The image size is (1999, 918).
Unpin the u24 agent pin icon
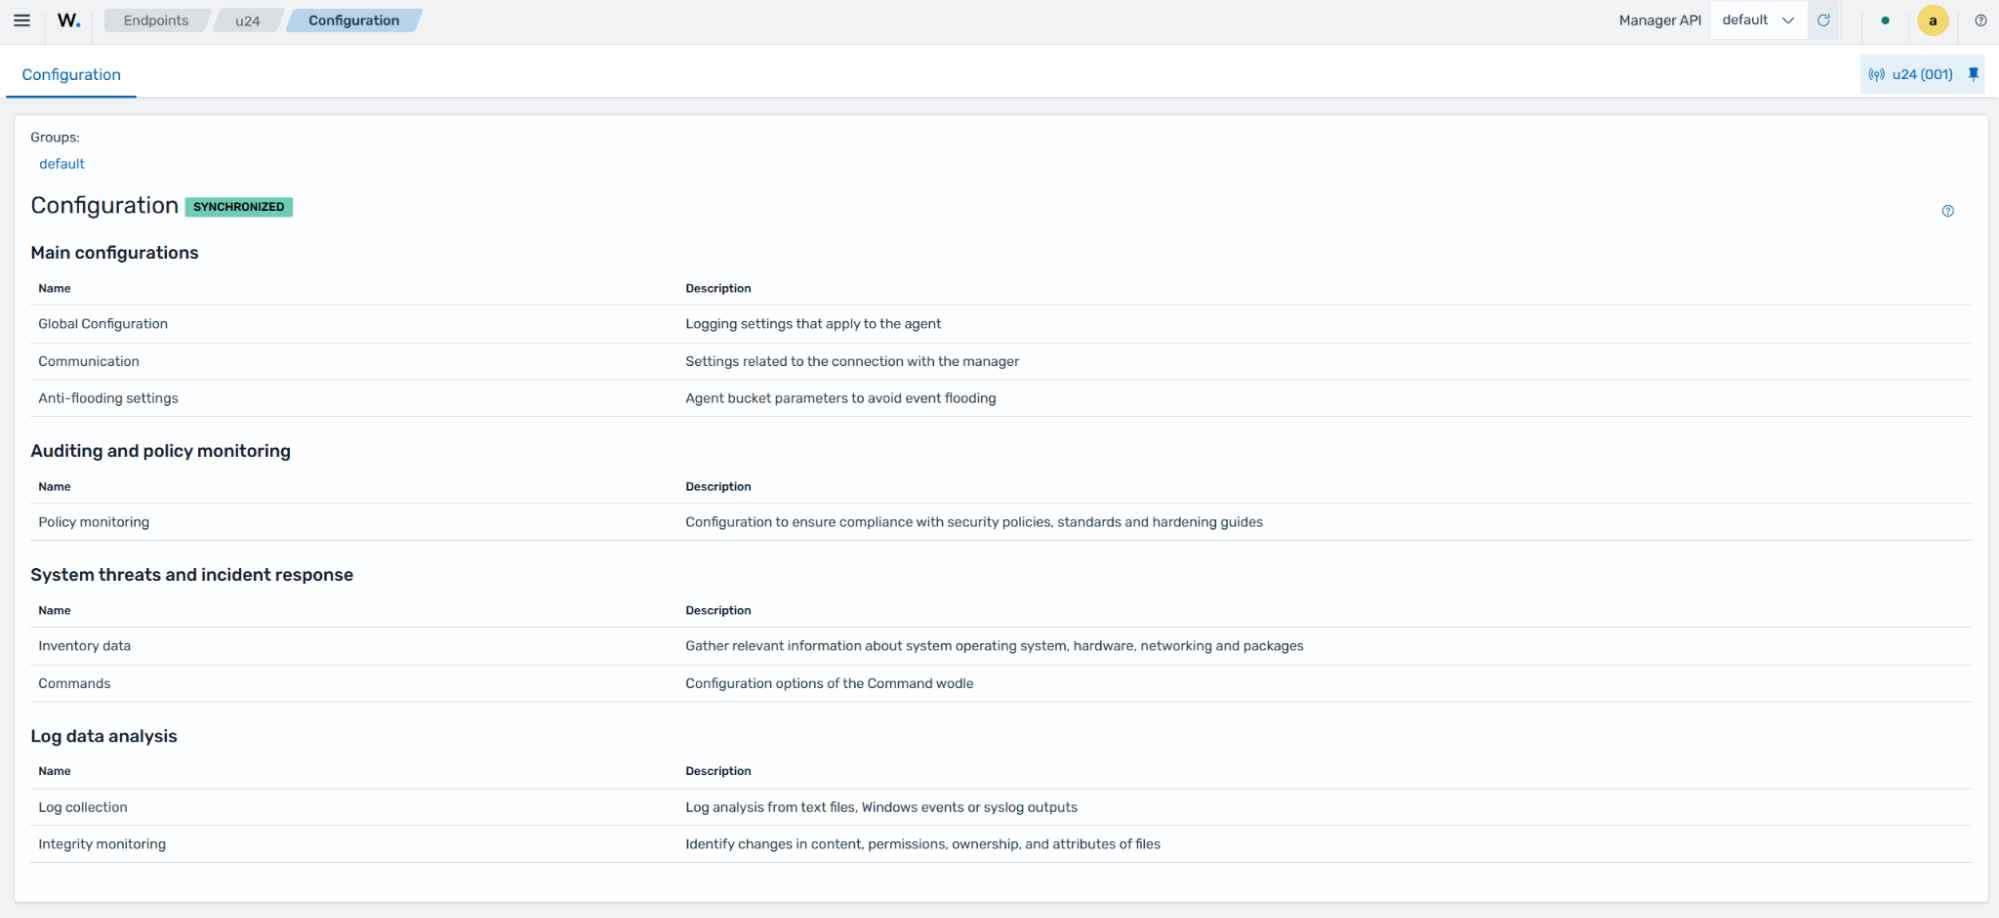1973,74
